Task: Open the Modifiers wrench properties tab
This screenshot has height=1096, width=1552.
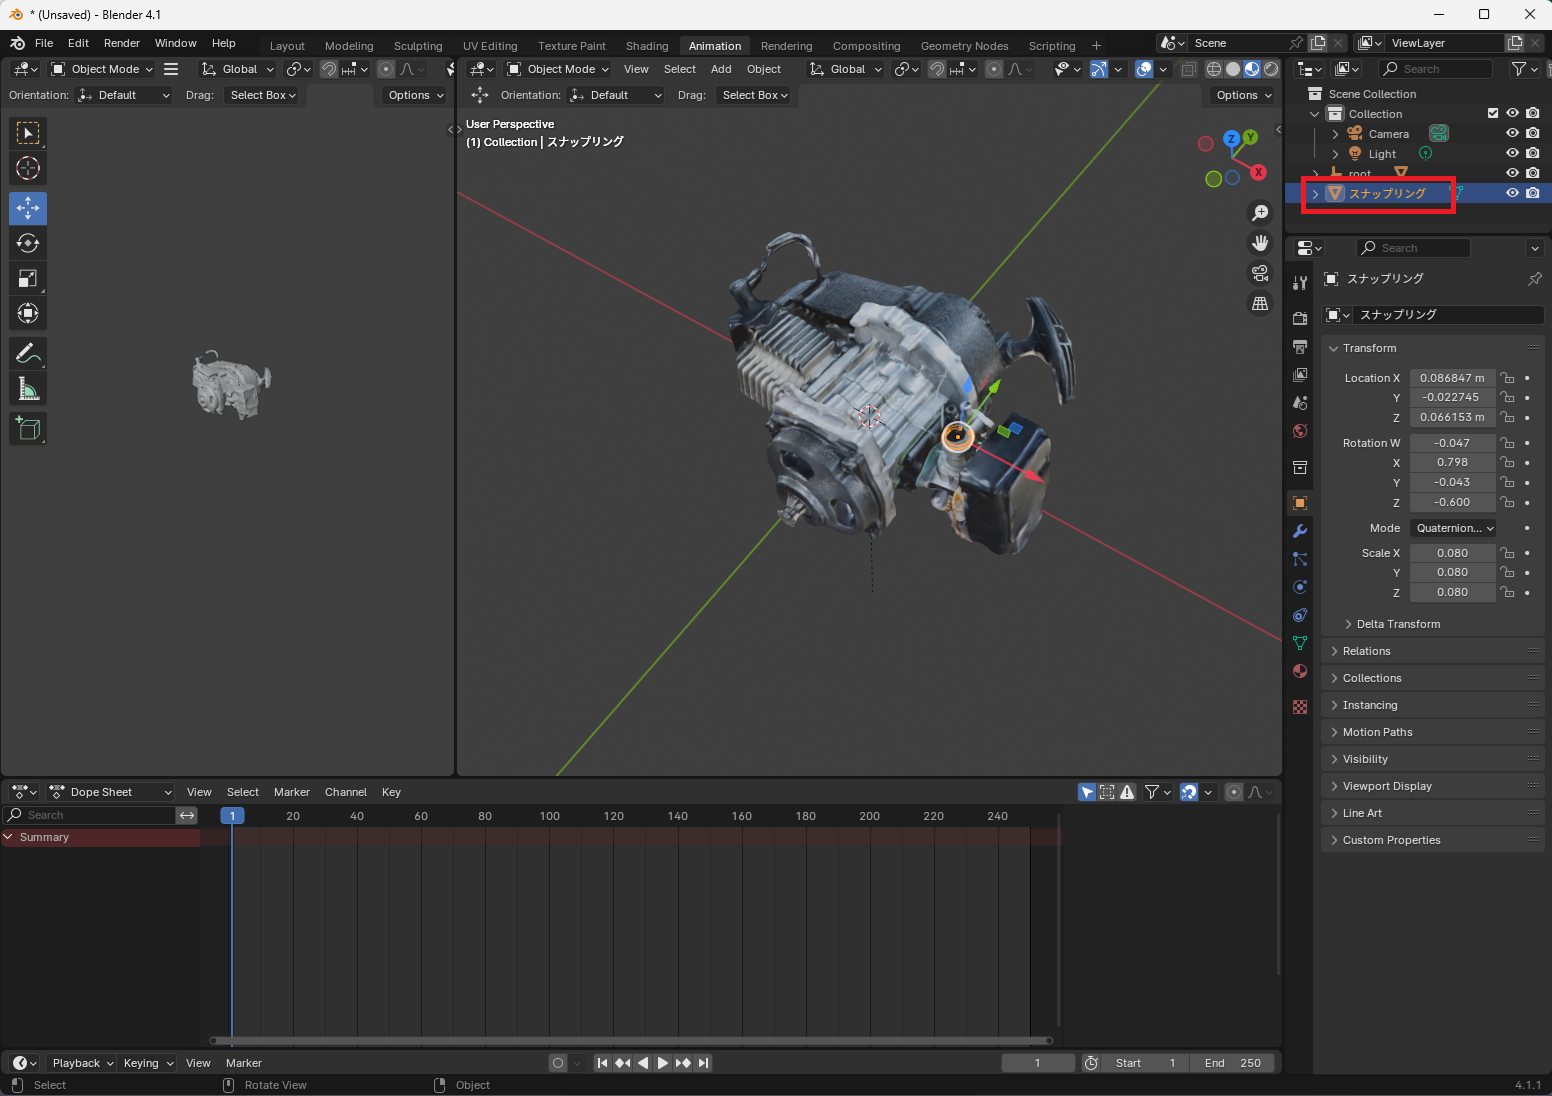Action: pos(1300,531)
